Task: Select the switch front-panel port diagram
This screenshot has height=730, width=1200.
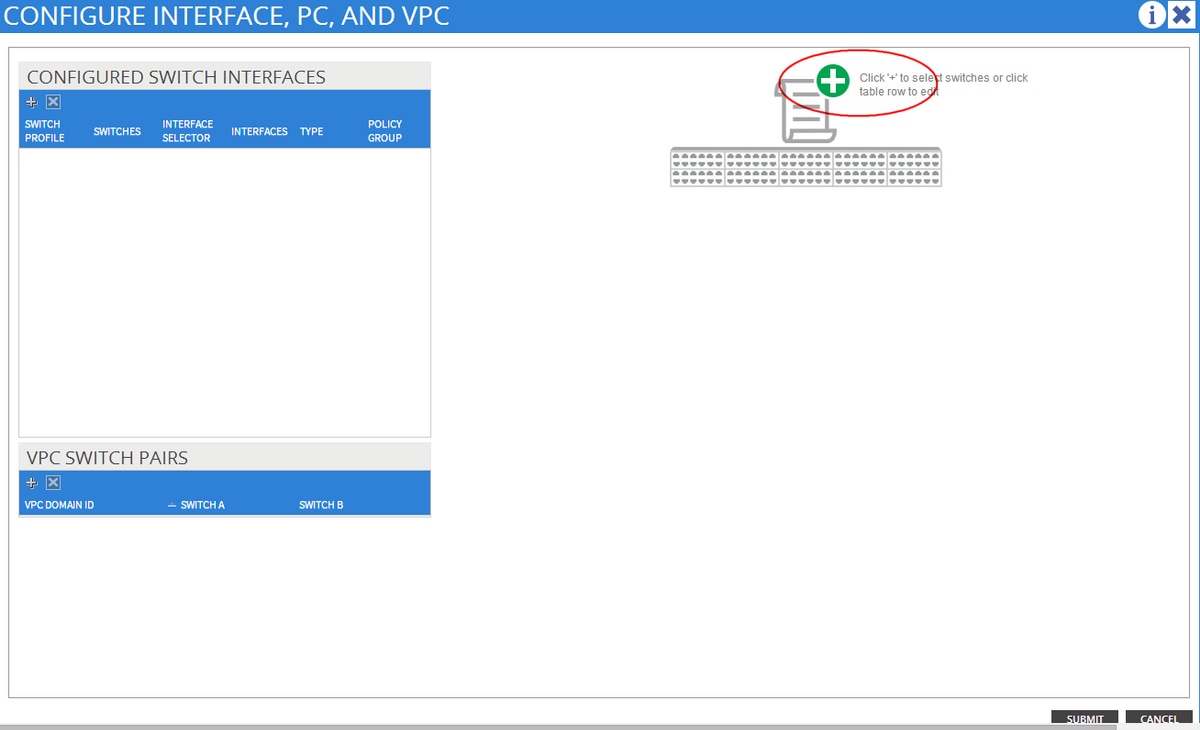Action: click(805, 168)
